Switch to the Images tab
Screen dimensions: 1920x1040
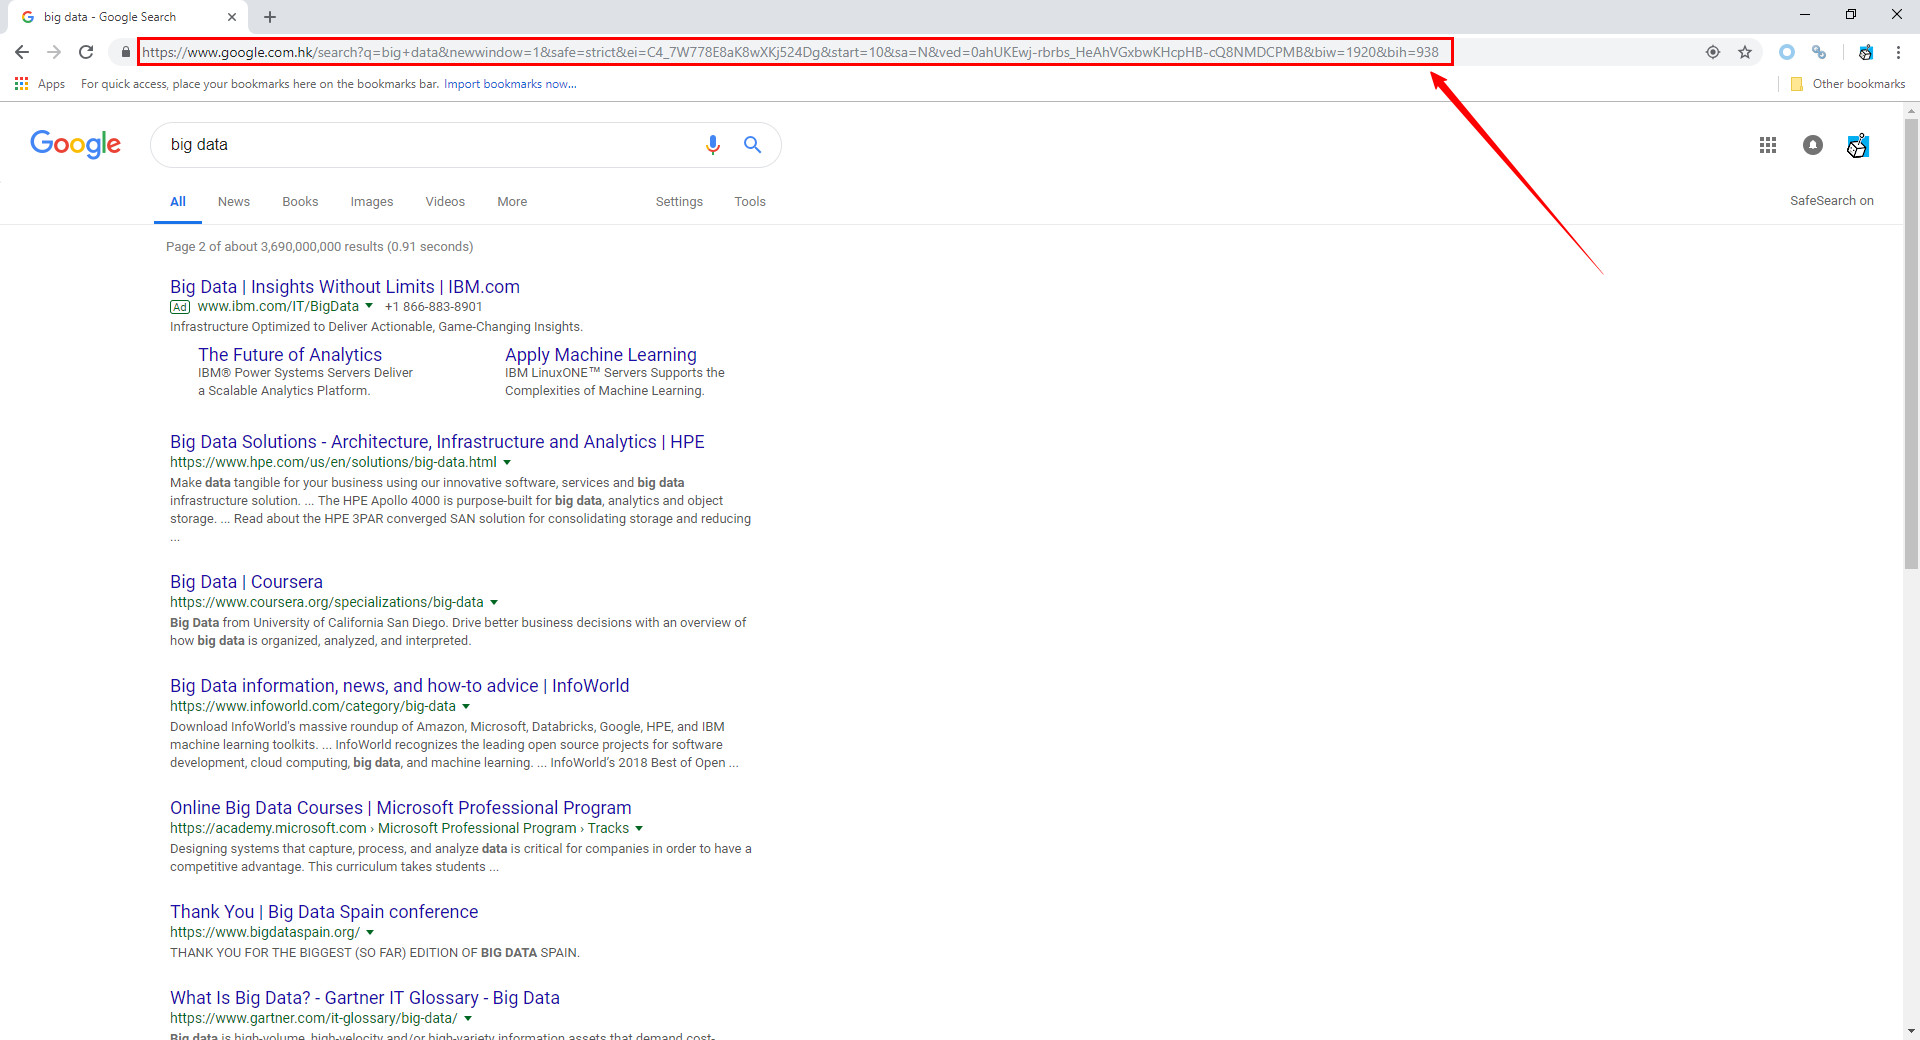coord(372,202)
